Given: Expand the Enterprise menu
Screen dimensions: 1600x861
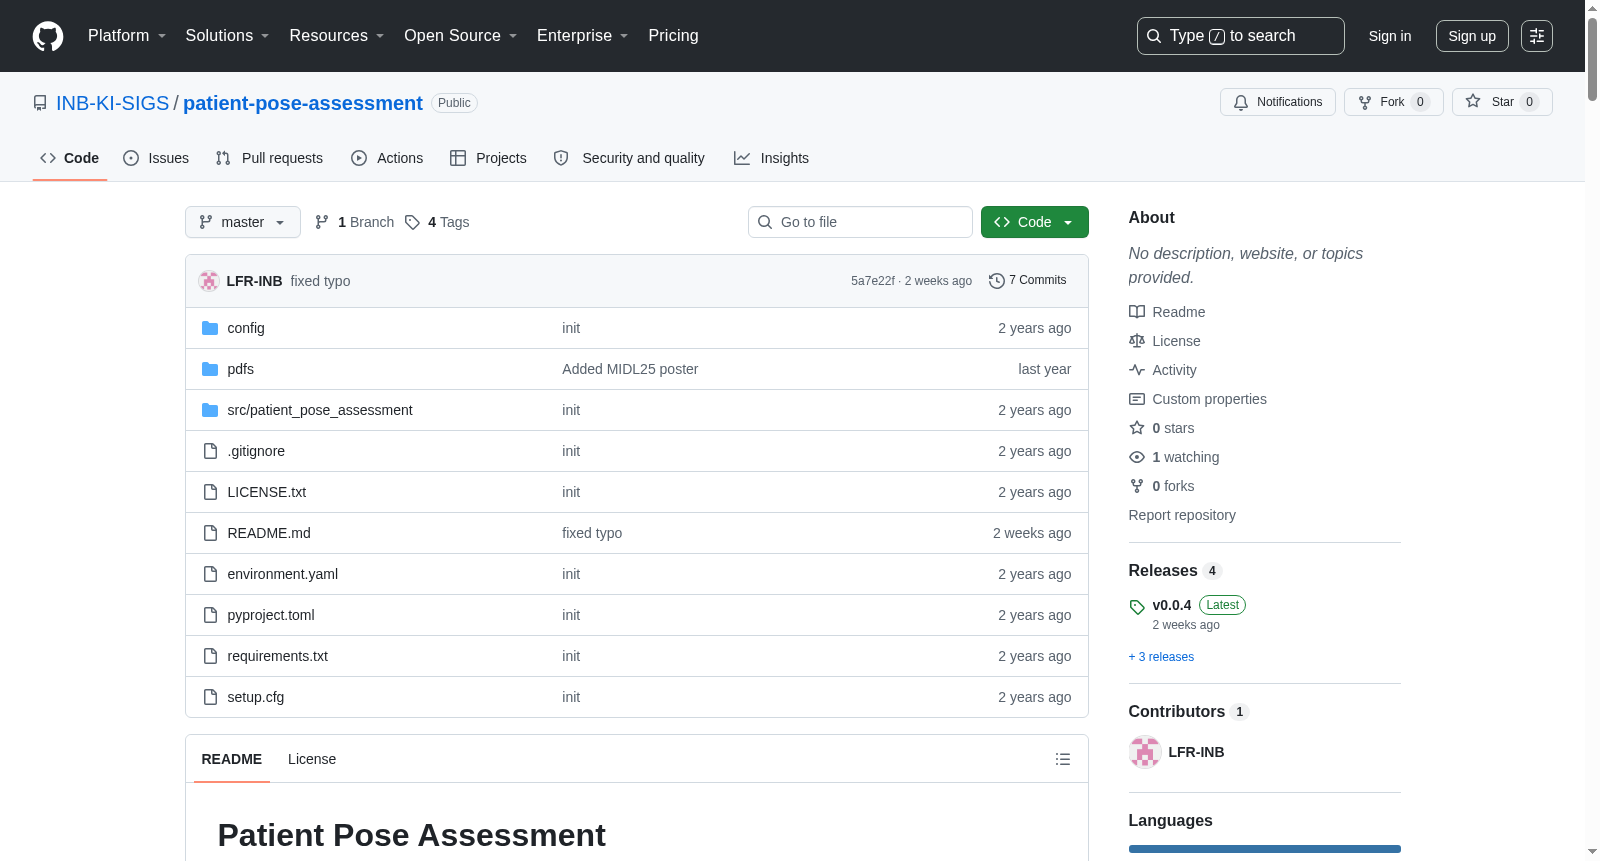Looking at the screenshot, I should [x=583, y=36].
